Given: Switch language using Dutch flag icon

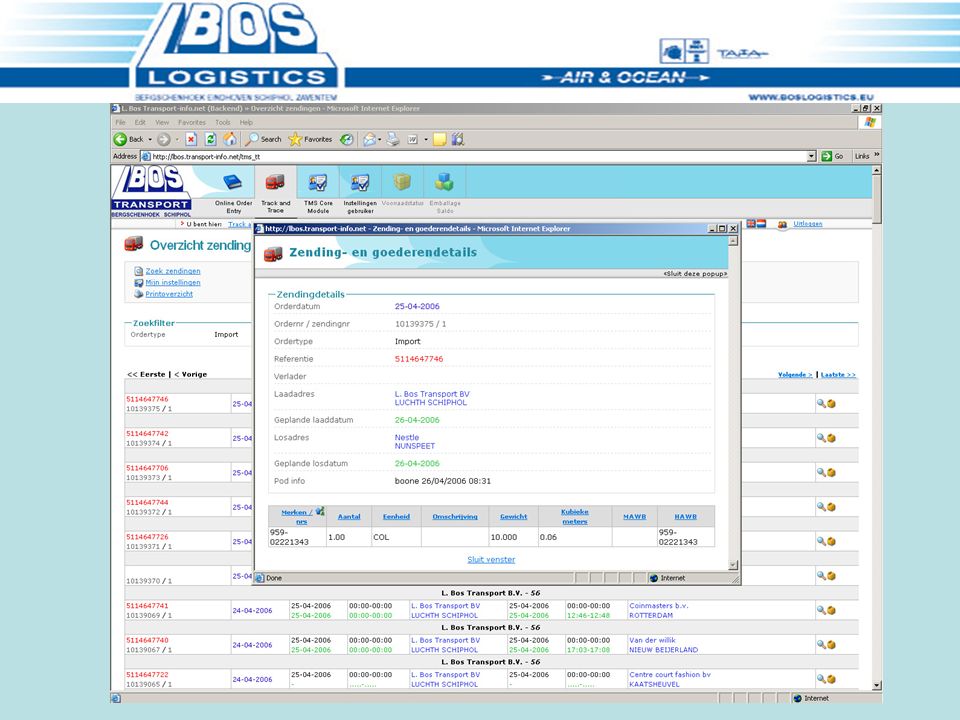Looking at the screenshot, I should tap(761, 224).
